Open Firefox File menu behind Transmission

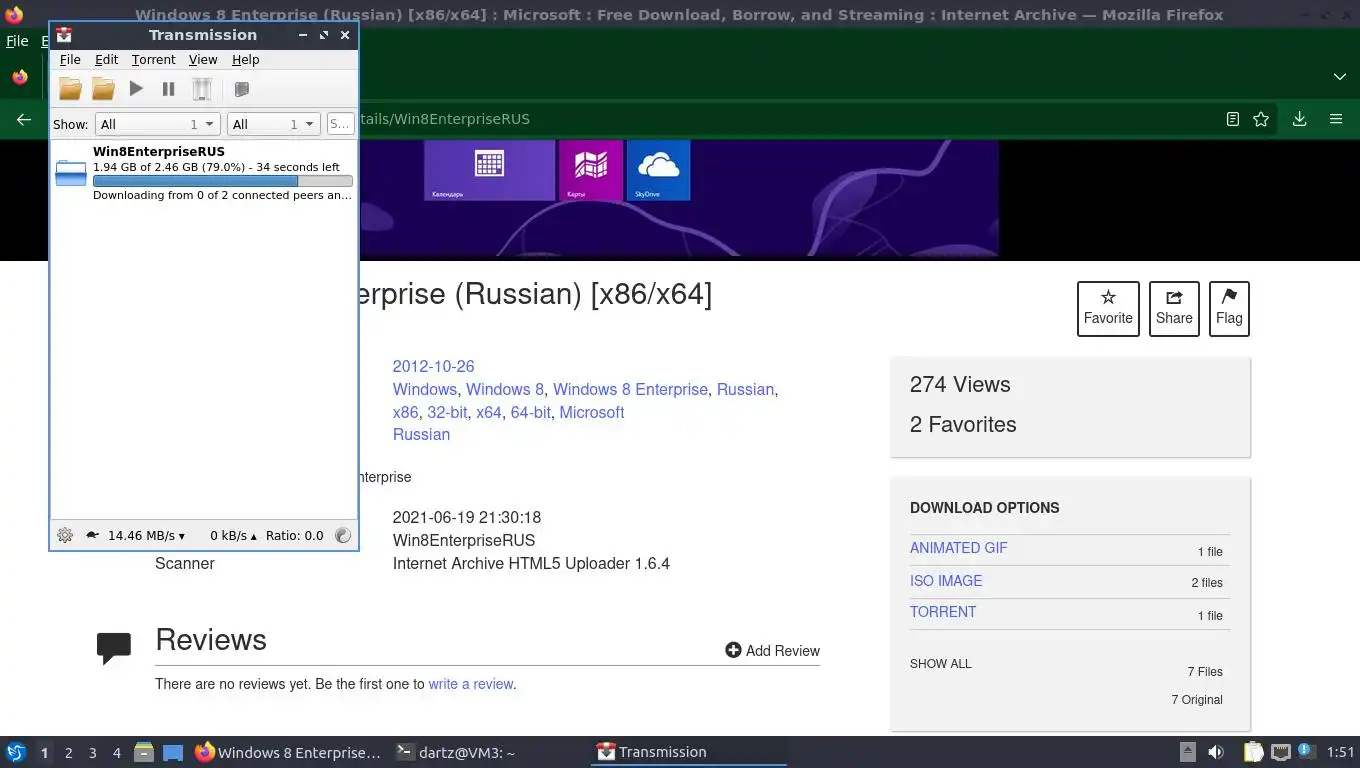click(17, 41)
